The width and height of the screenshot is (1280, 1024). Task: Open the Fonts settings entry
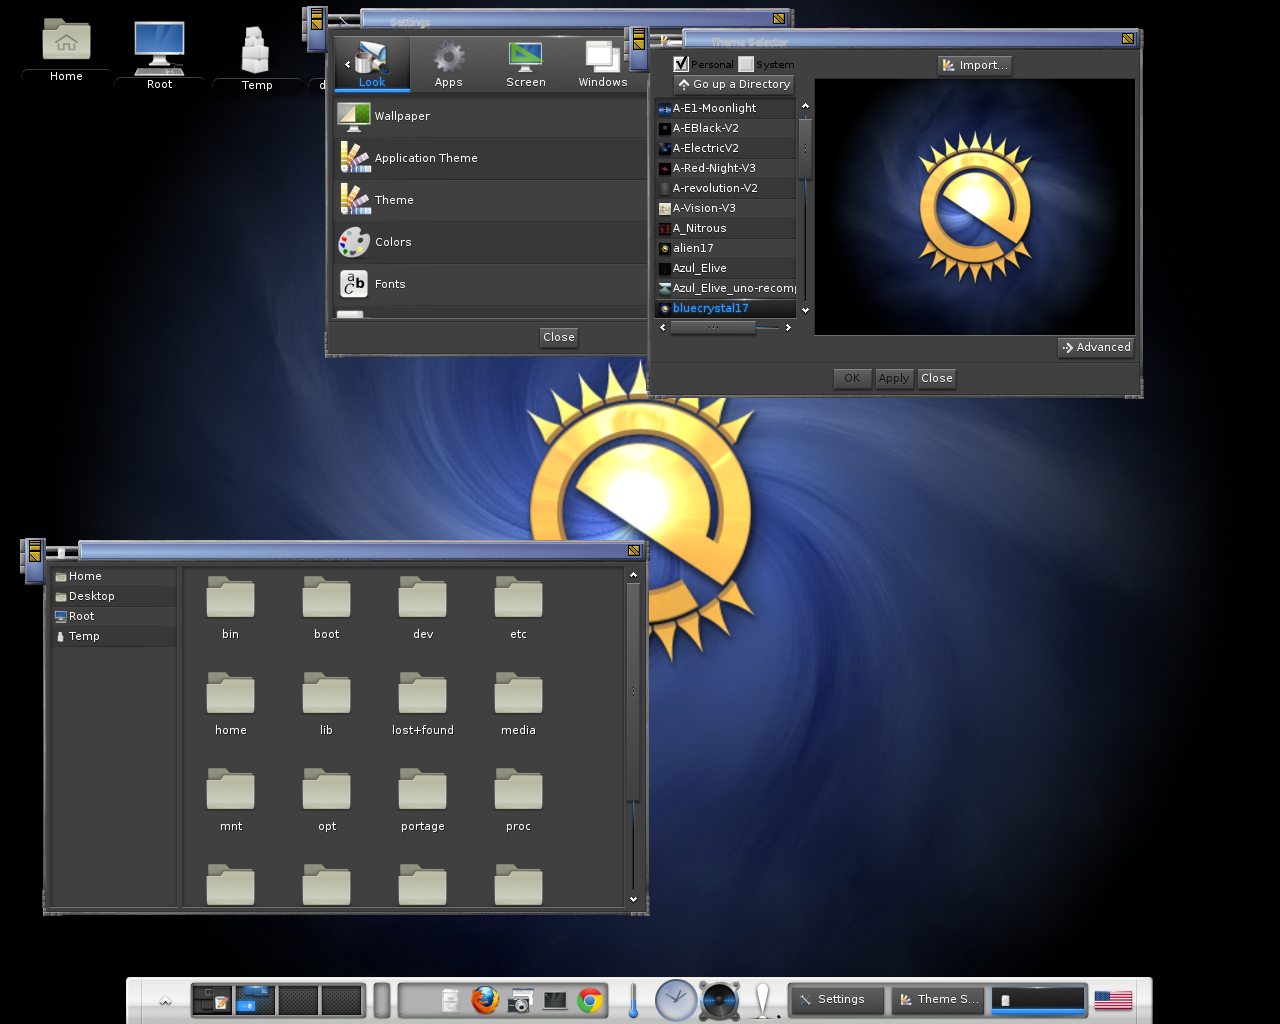(491, 284)
